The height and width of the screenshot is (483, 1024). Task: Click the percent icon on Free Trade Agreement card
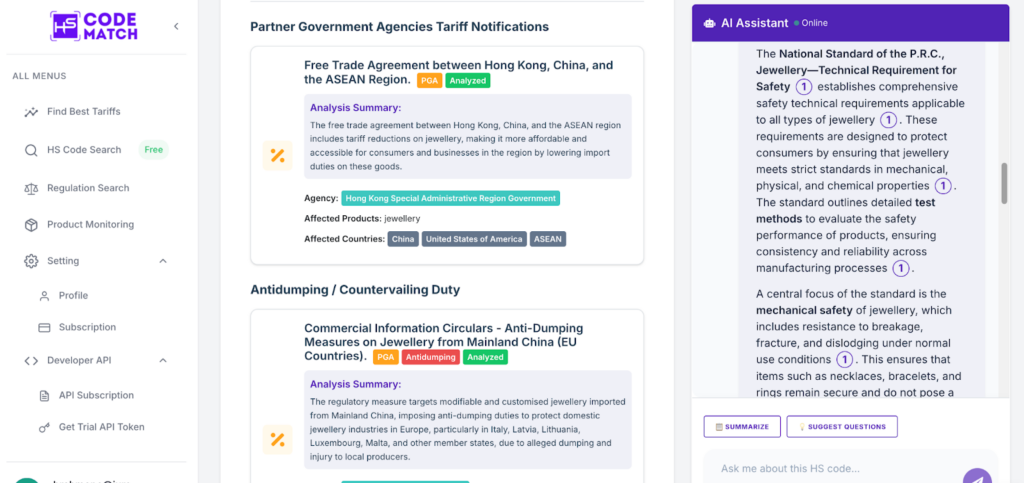(x=277, y=156)
